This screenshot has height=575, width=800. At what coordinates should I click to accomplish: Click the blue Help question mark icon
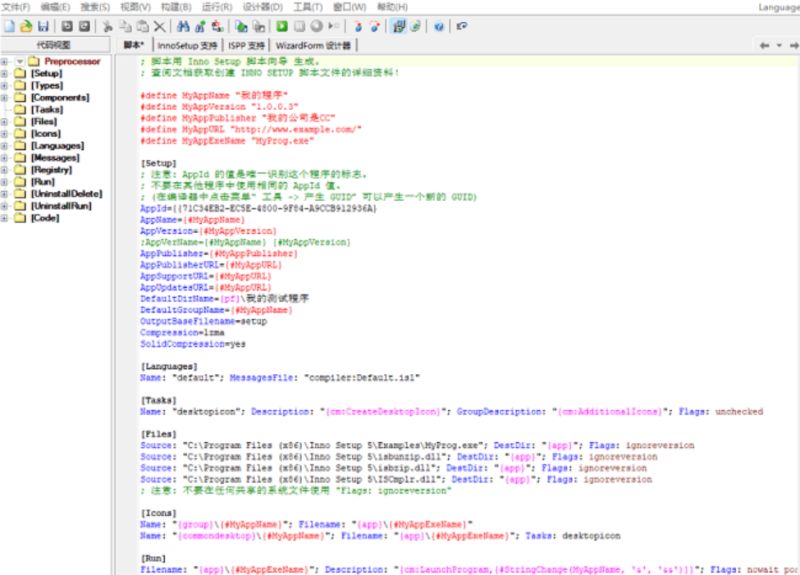click(439, 26)
